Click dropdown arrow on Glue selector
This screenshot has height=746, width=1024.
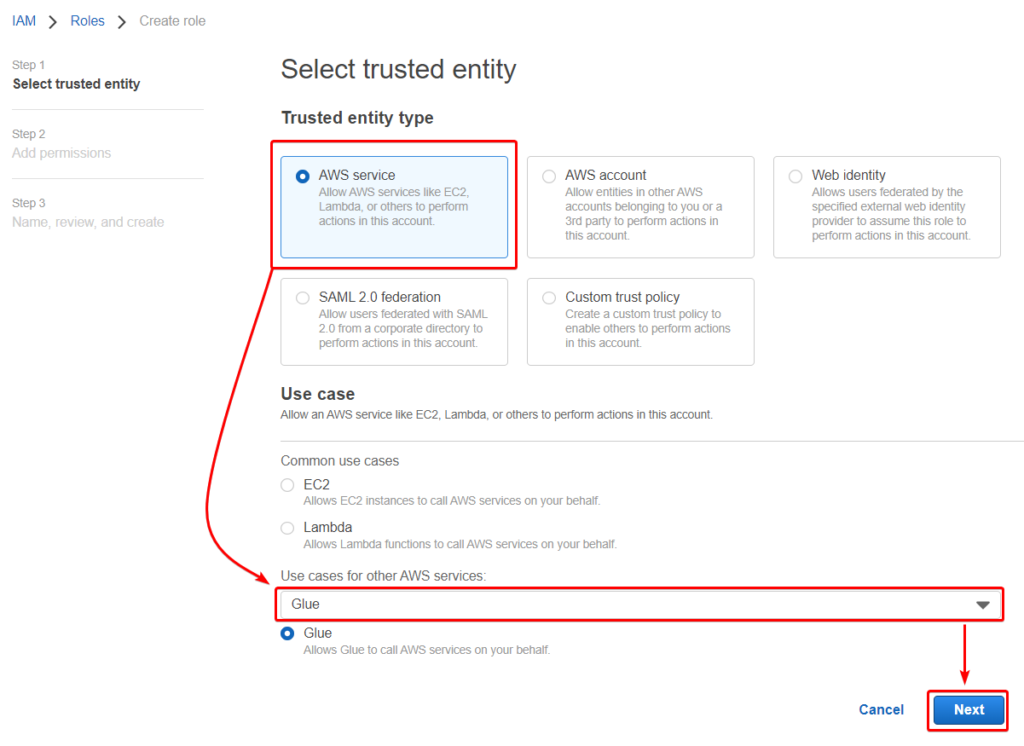pyautogui.click(x=983, y=605)
